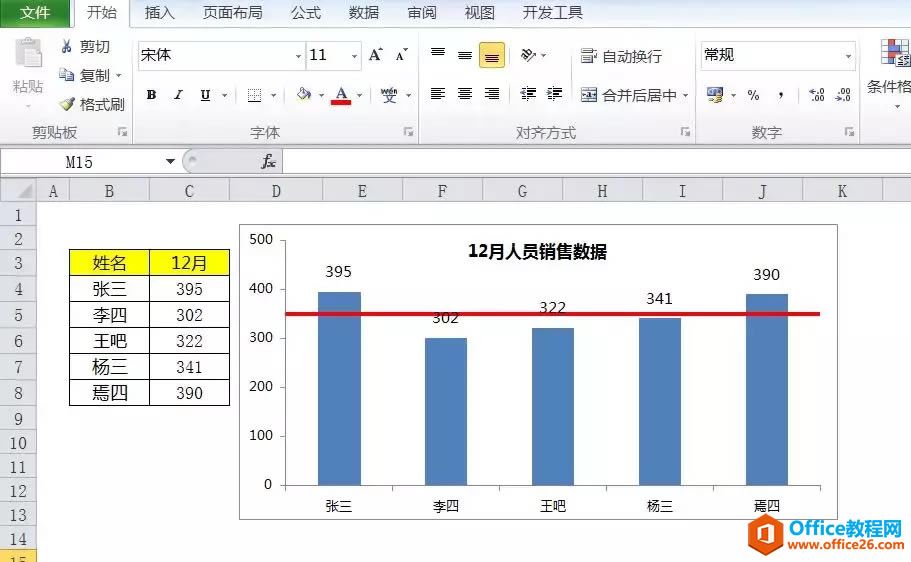
Task: Click the insert function fx icon
Action: coord(268,162)
